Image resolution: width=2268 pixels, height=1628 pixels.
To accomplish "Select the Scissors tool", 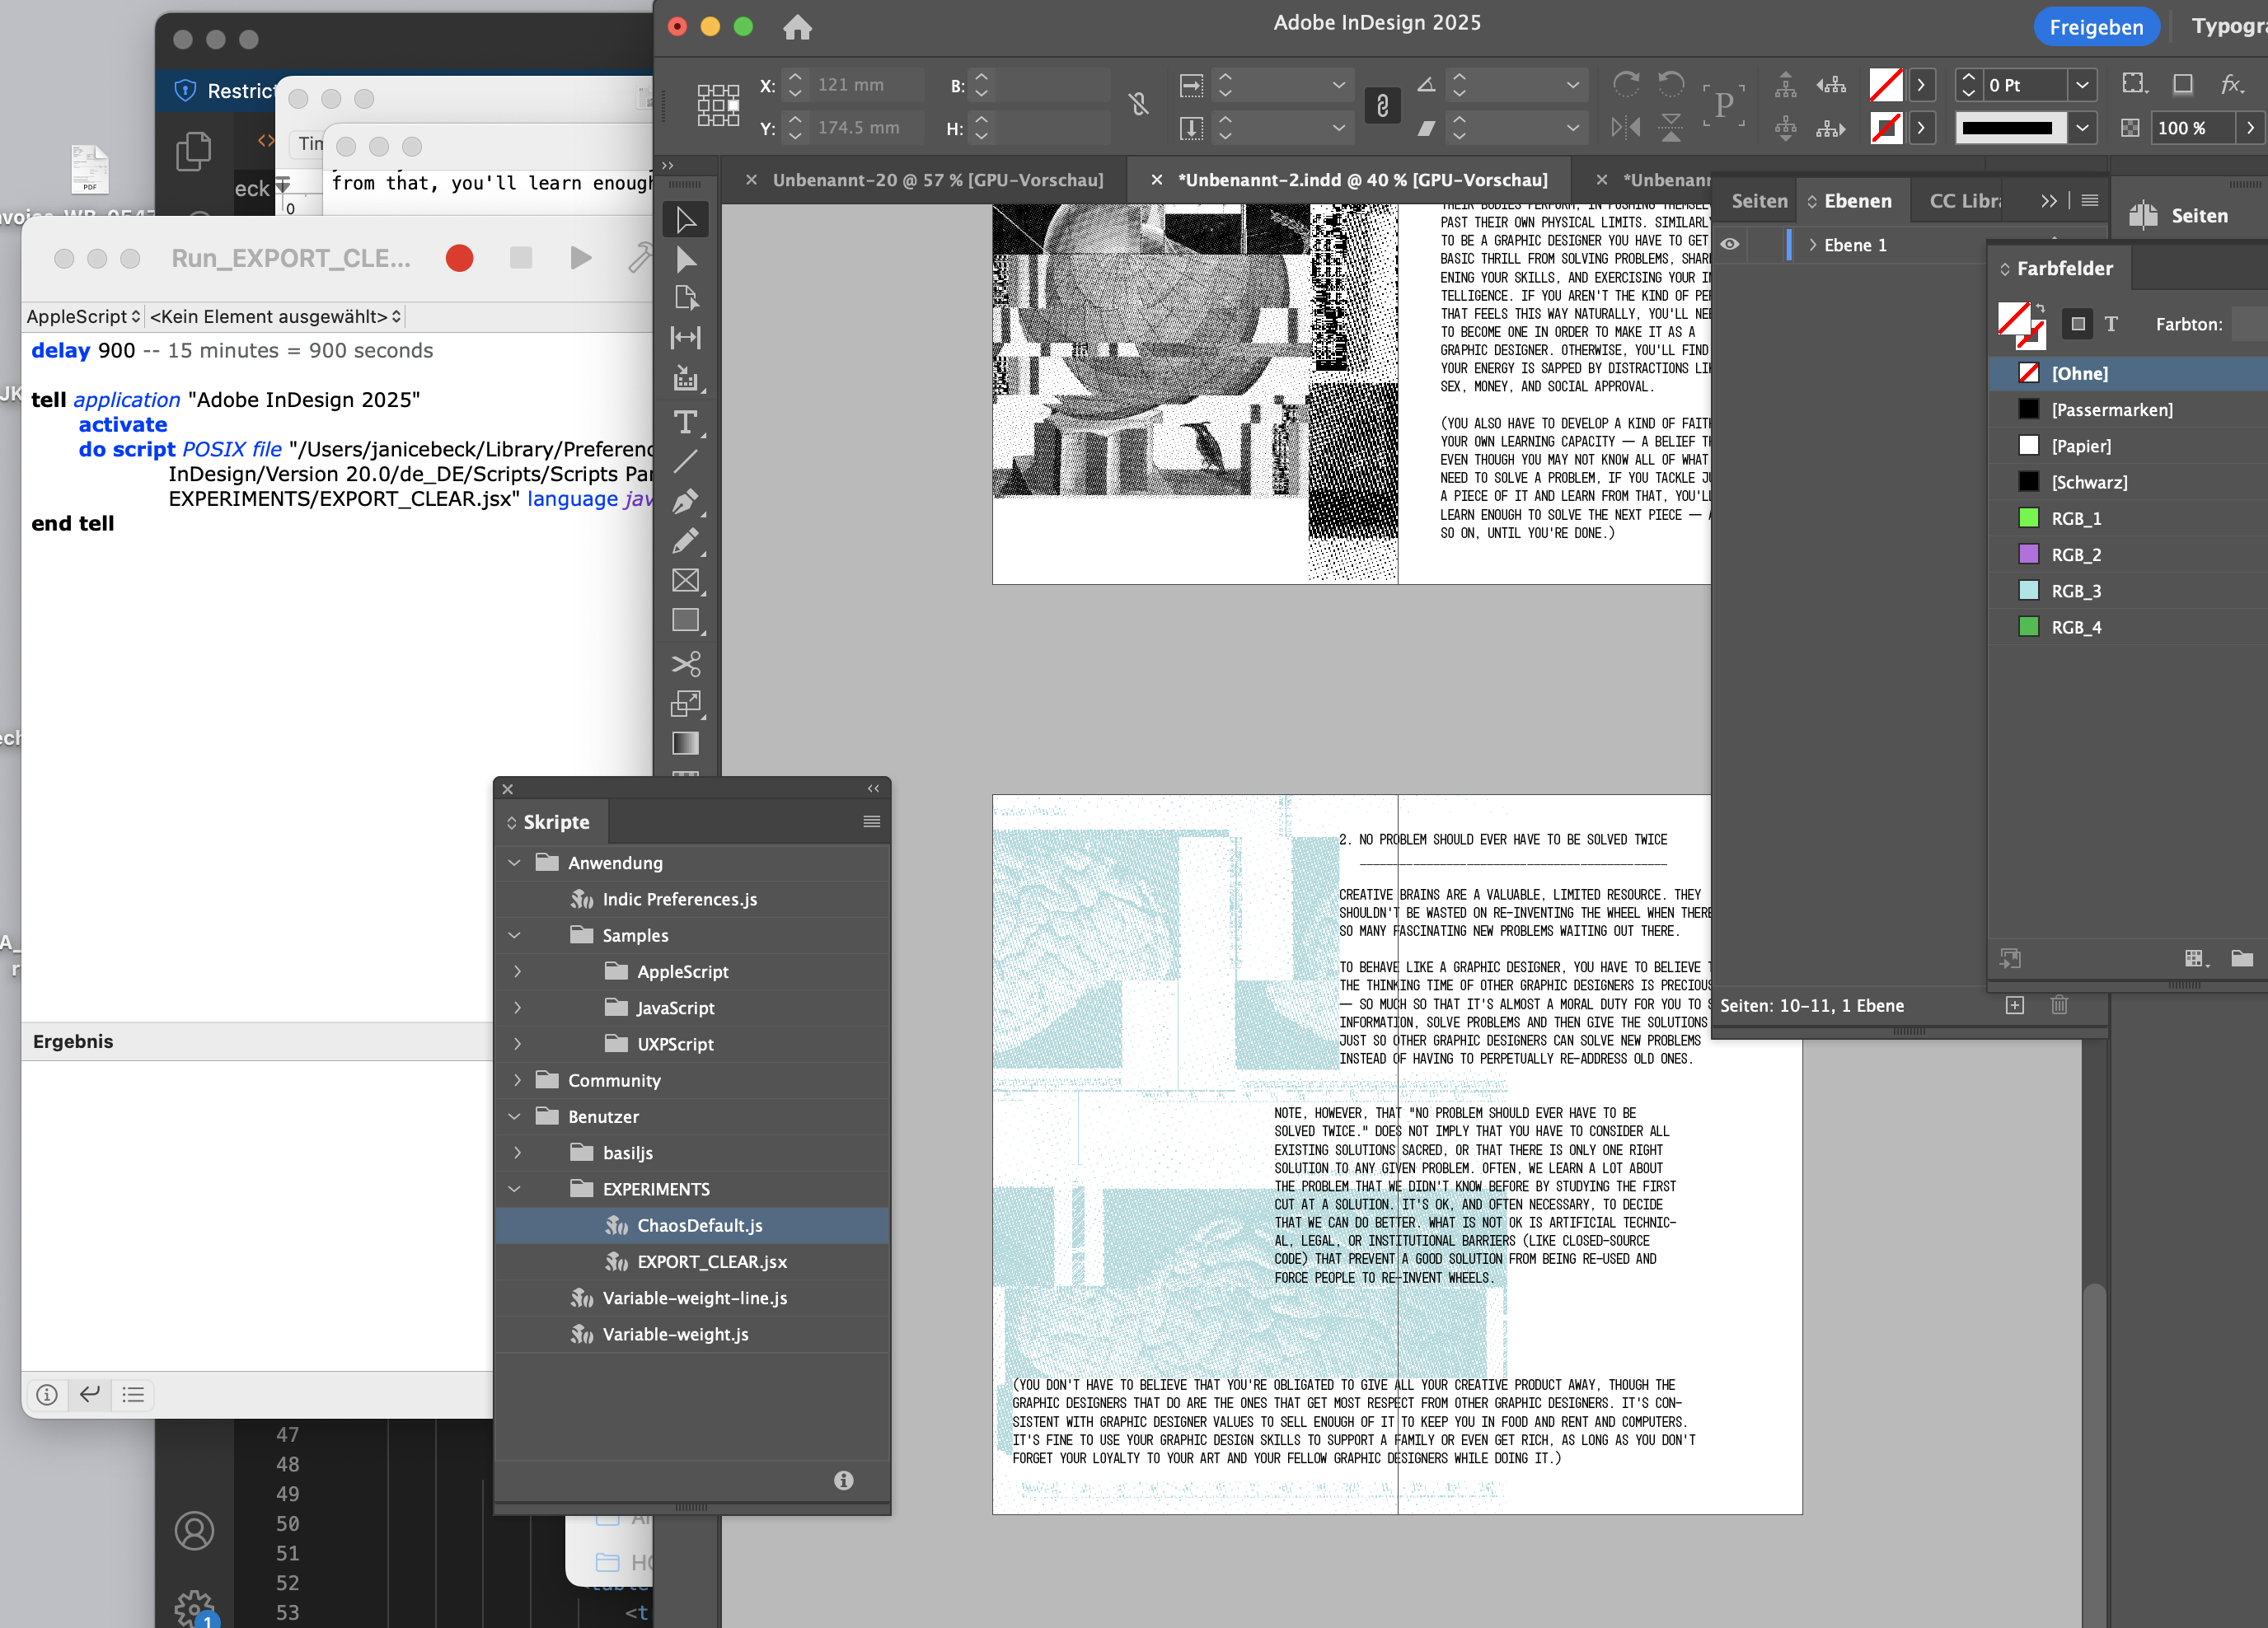I will click(686, 664).
